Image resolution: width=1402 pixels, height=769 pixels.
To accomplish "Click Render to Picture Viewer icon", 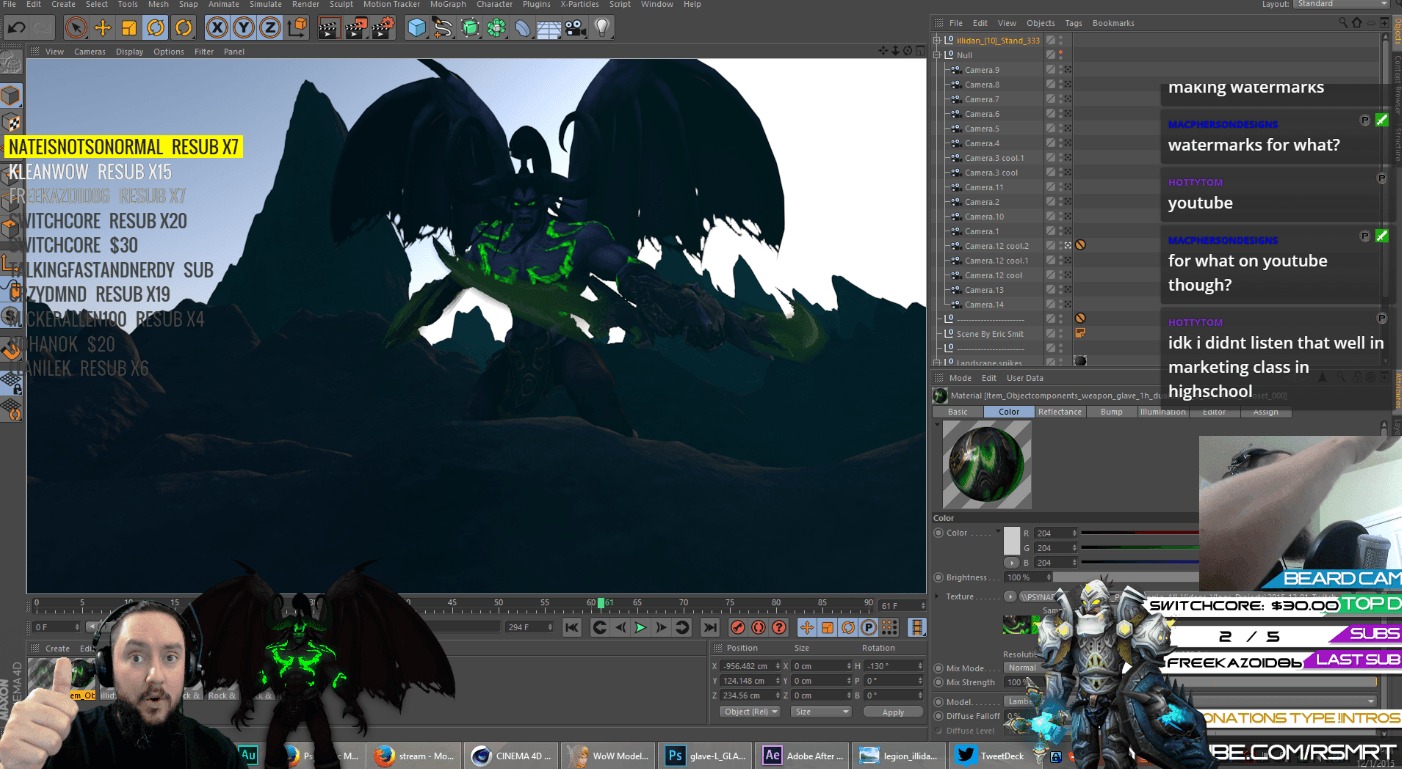I will click(x=356, y=28).
